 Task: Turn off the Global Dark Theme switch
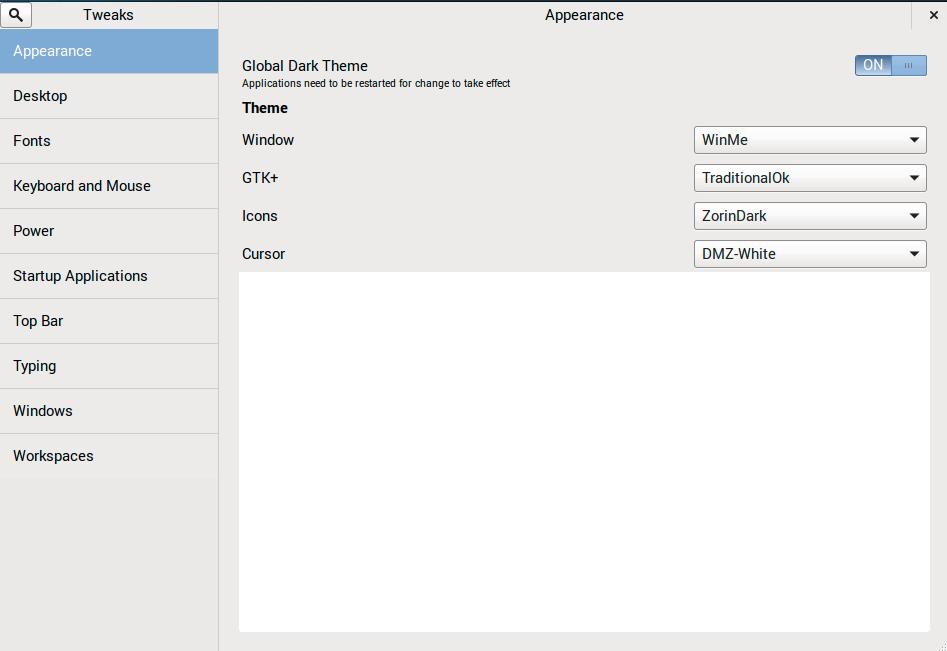pyautogui.click(x=890, y=65)
